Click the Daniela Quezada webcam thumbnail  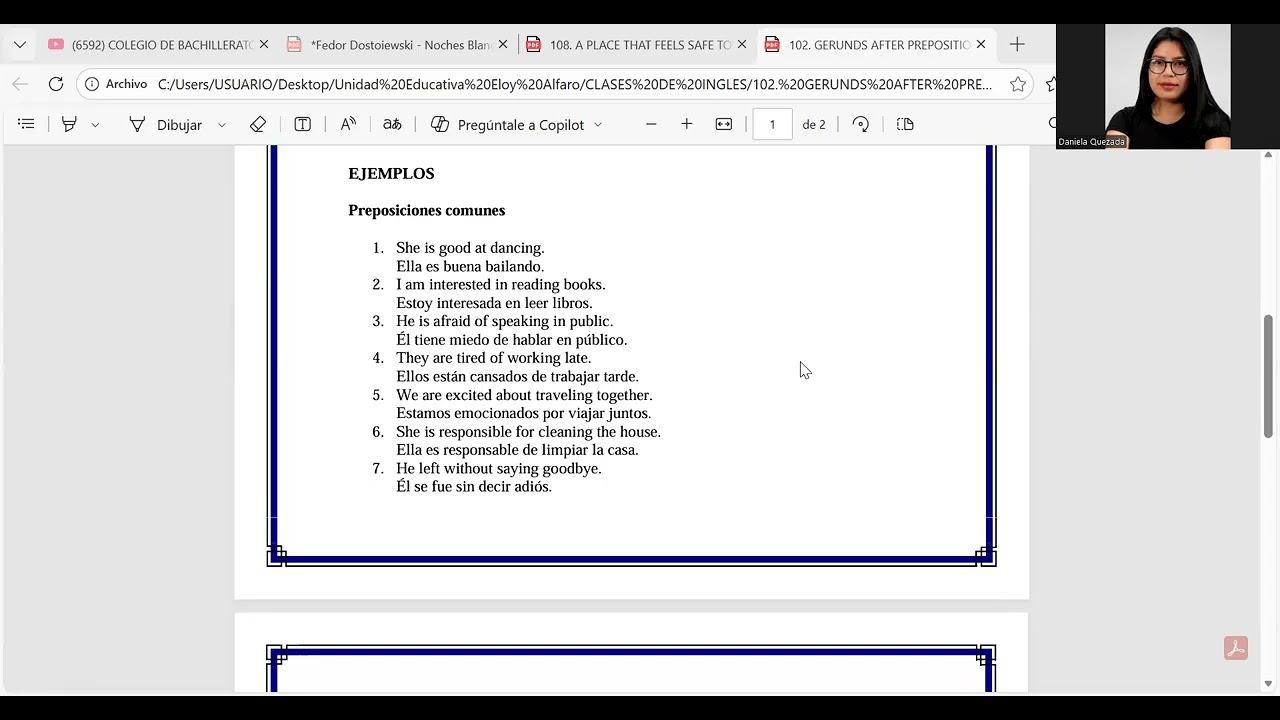coord(1168,86)
